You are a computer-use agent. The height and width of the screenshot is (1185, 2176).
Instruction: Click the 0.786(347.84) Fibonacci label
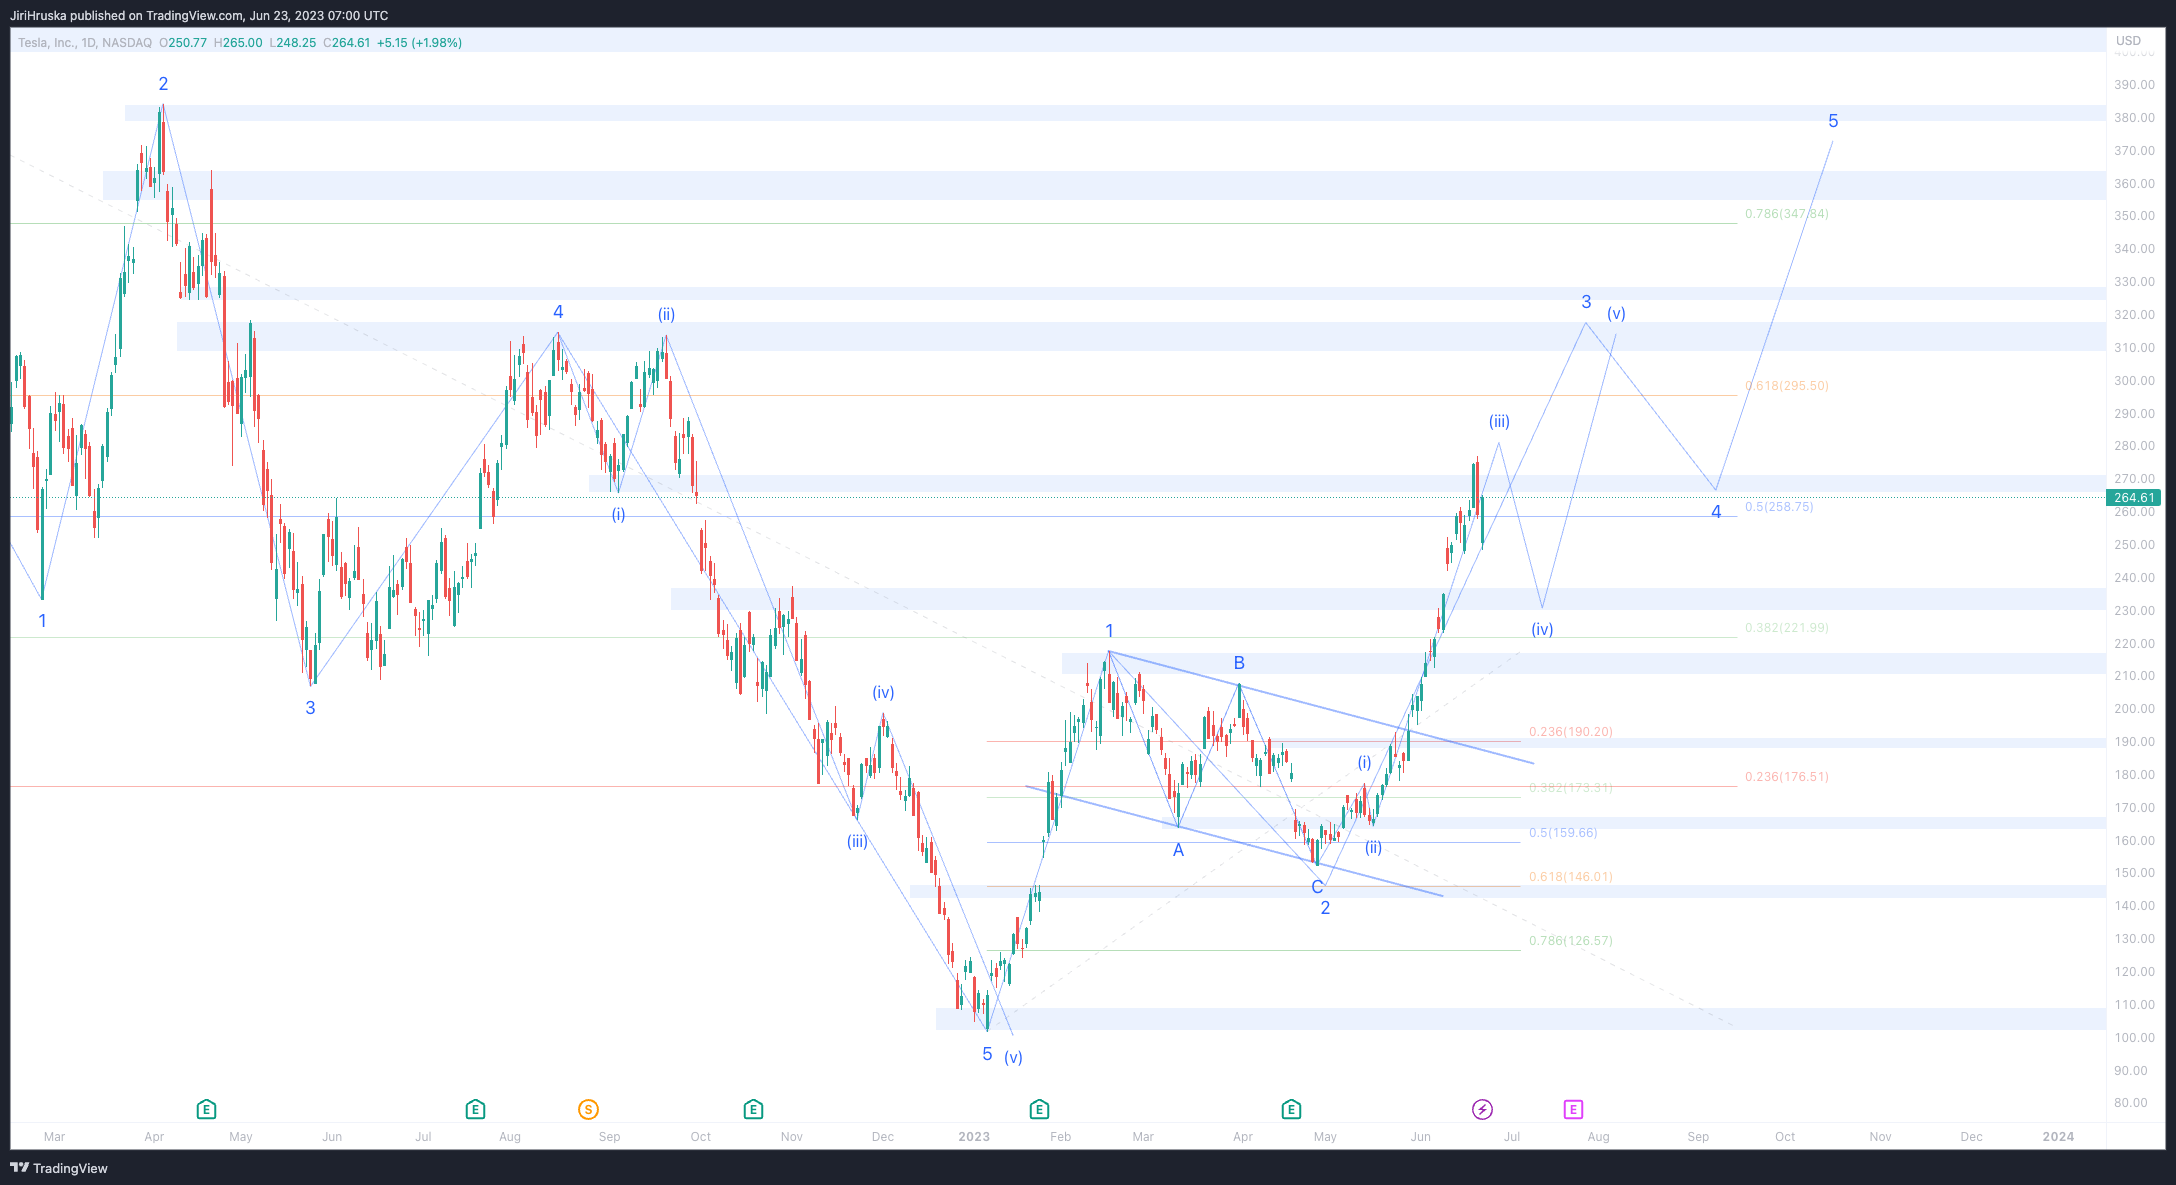(x=1786, y=214)
